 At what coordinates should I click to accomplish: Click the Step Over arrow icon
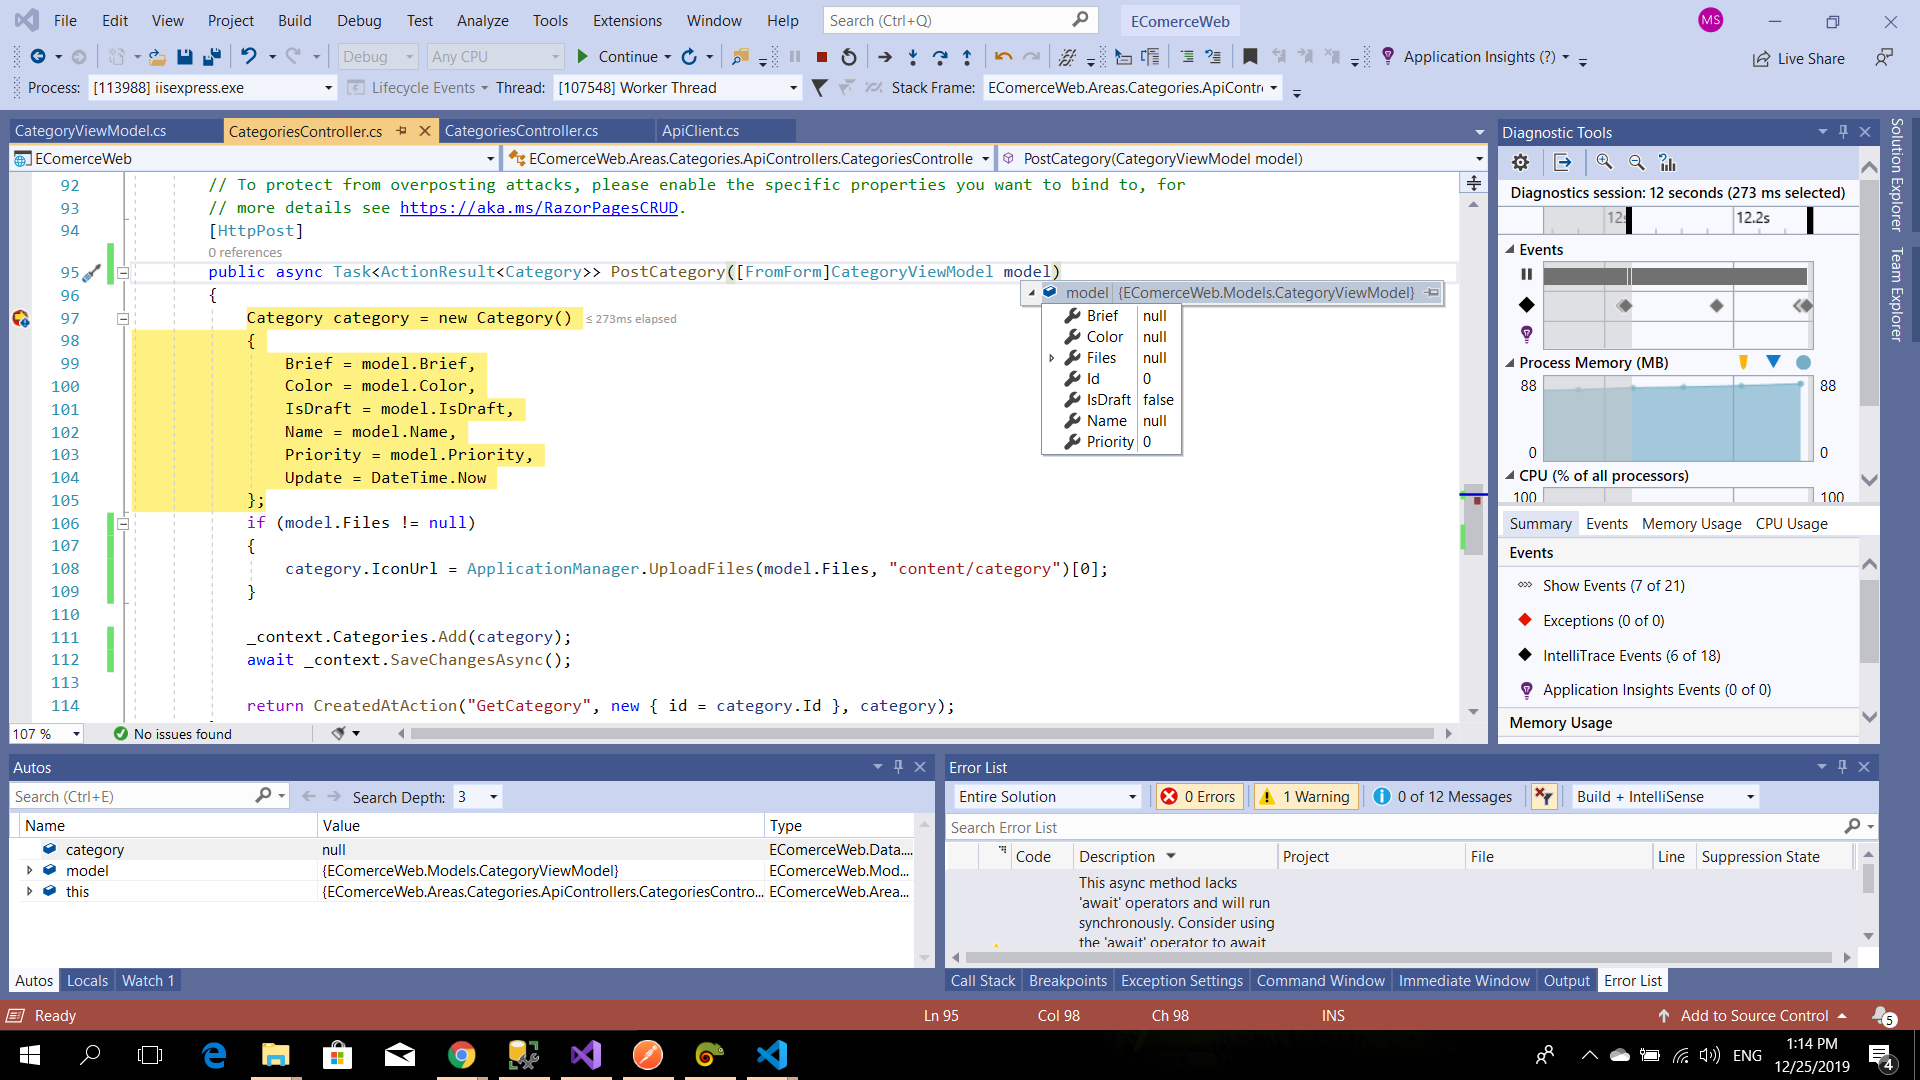[939, 57]
